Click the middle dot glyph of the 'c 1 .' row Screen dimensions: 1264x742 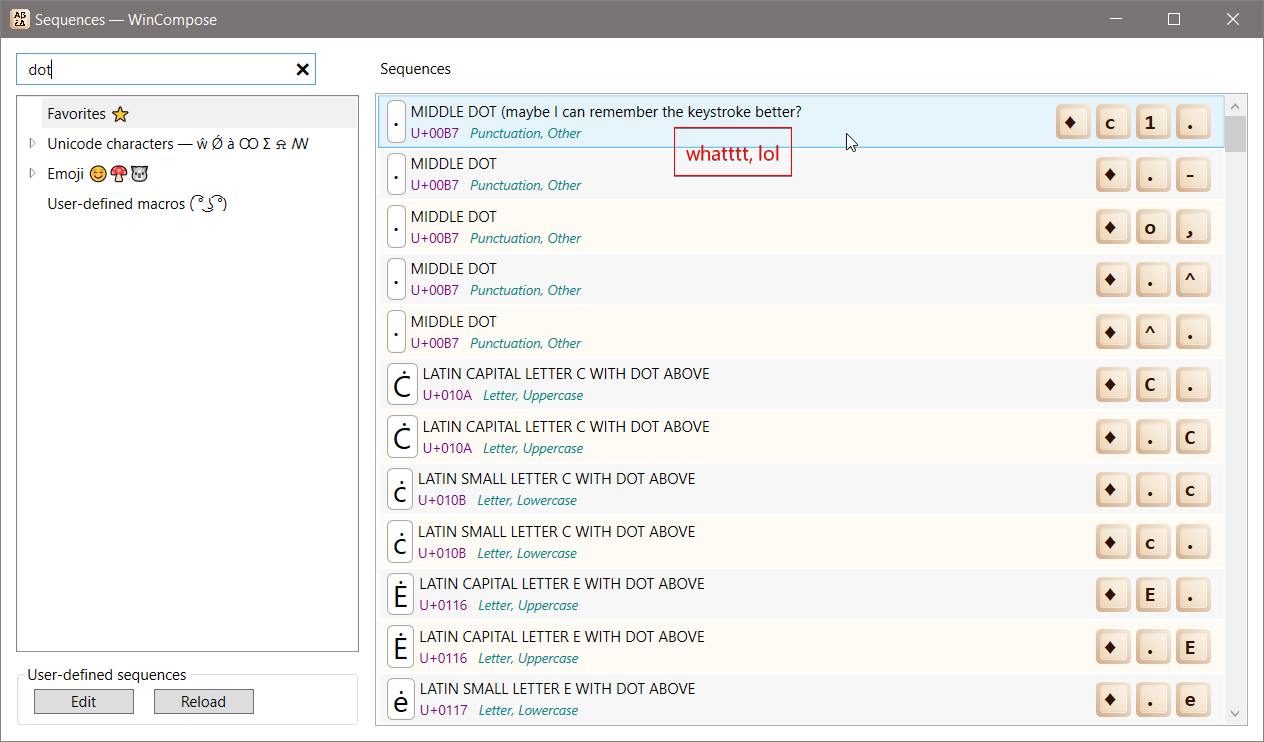tap(397, 122)
